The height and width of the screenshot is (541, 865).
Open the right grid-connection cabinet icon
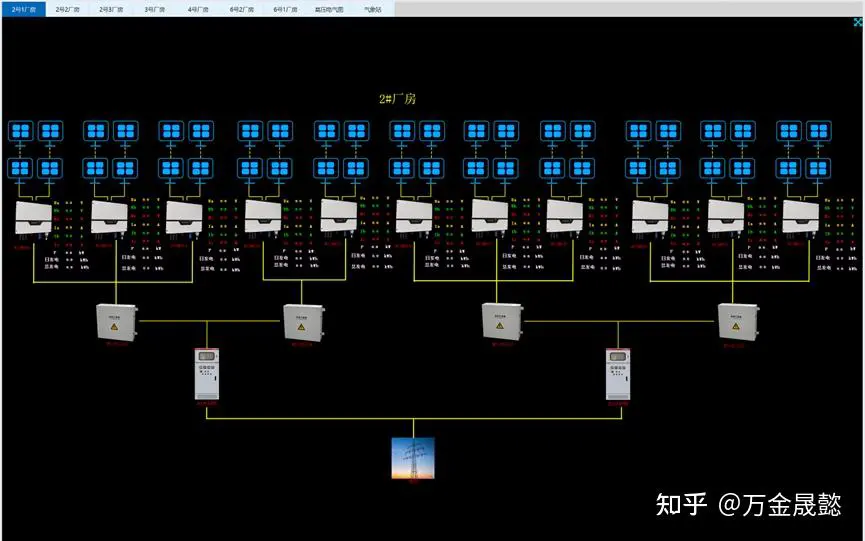(620, 374)
